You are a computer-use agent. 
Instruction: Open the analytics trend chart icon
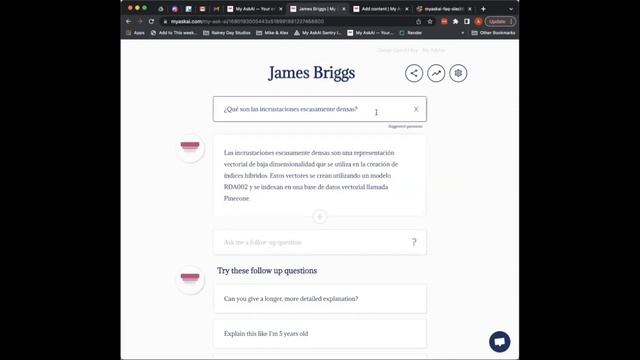point(436,73)
